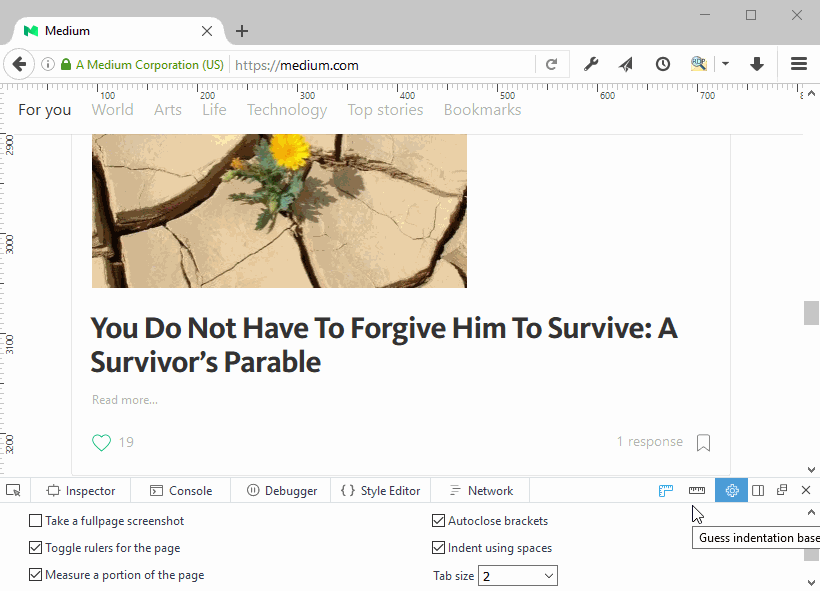This screenshot has height=591, width=820.
Task: Expand dropdown arrow next to toolbar globe icon
Action: coord(726,65)
